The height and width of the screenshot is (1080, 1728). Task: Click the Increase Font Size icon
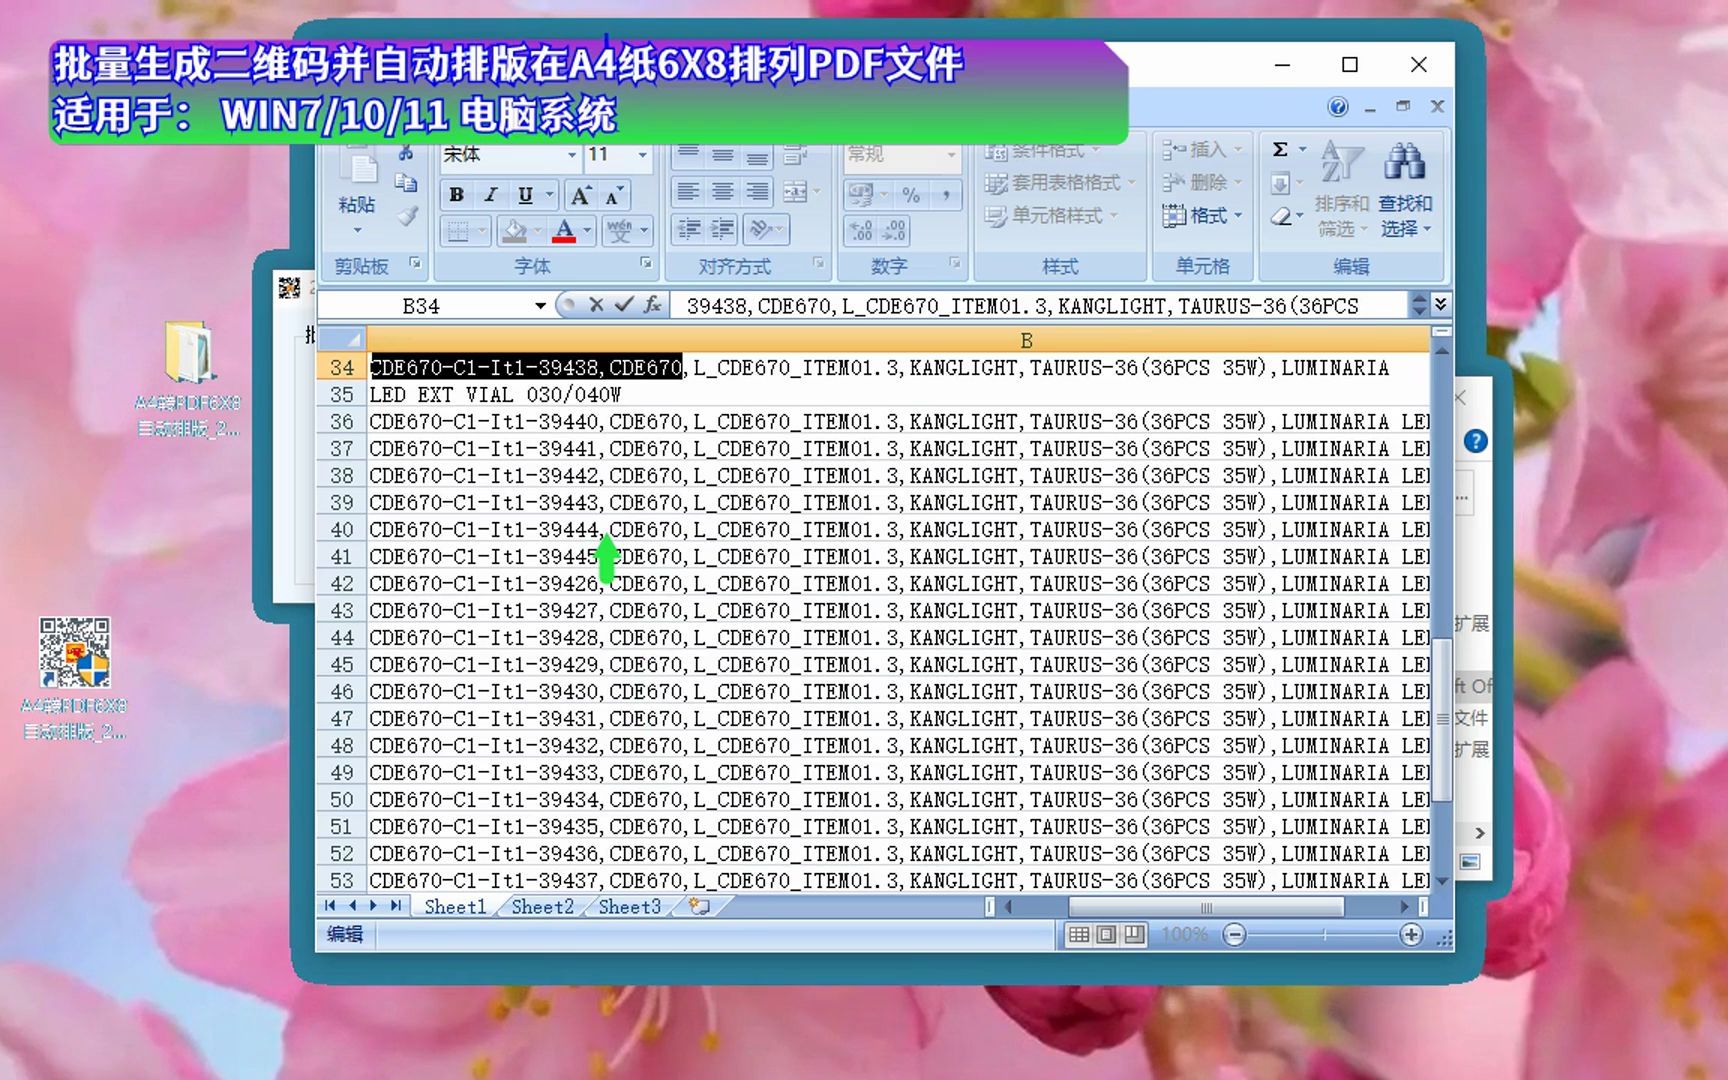point(580,193)
